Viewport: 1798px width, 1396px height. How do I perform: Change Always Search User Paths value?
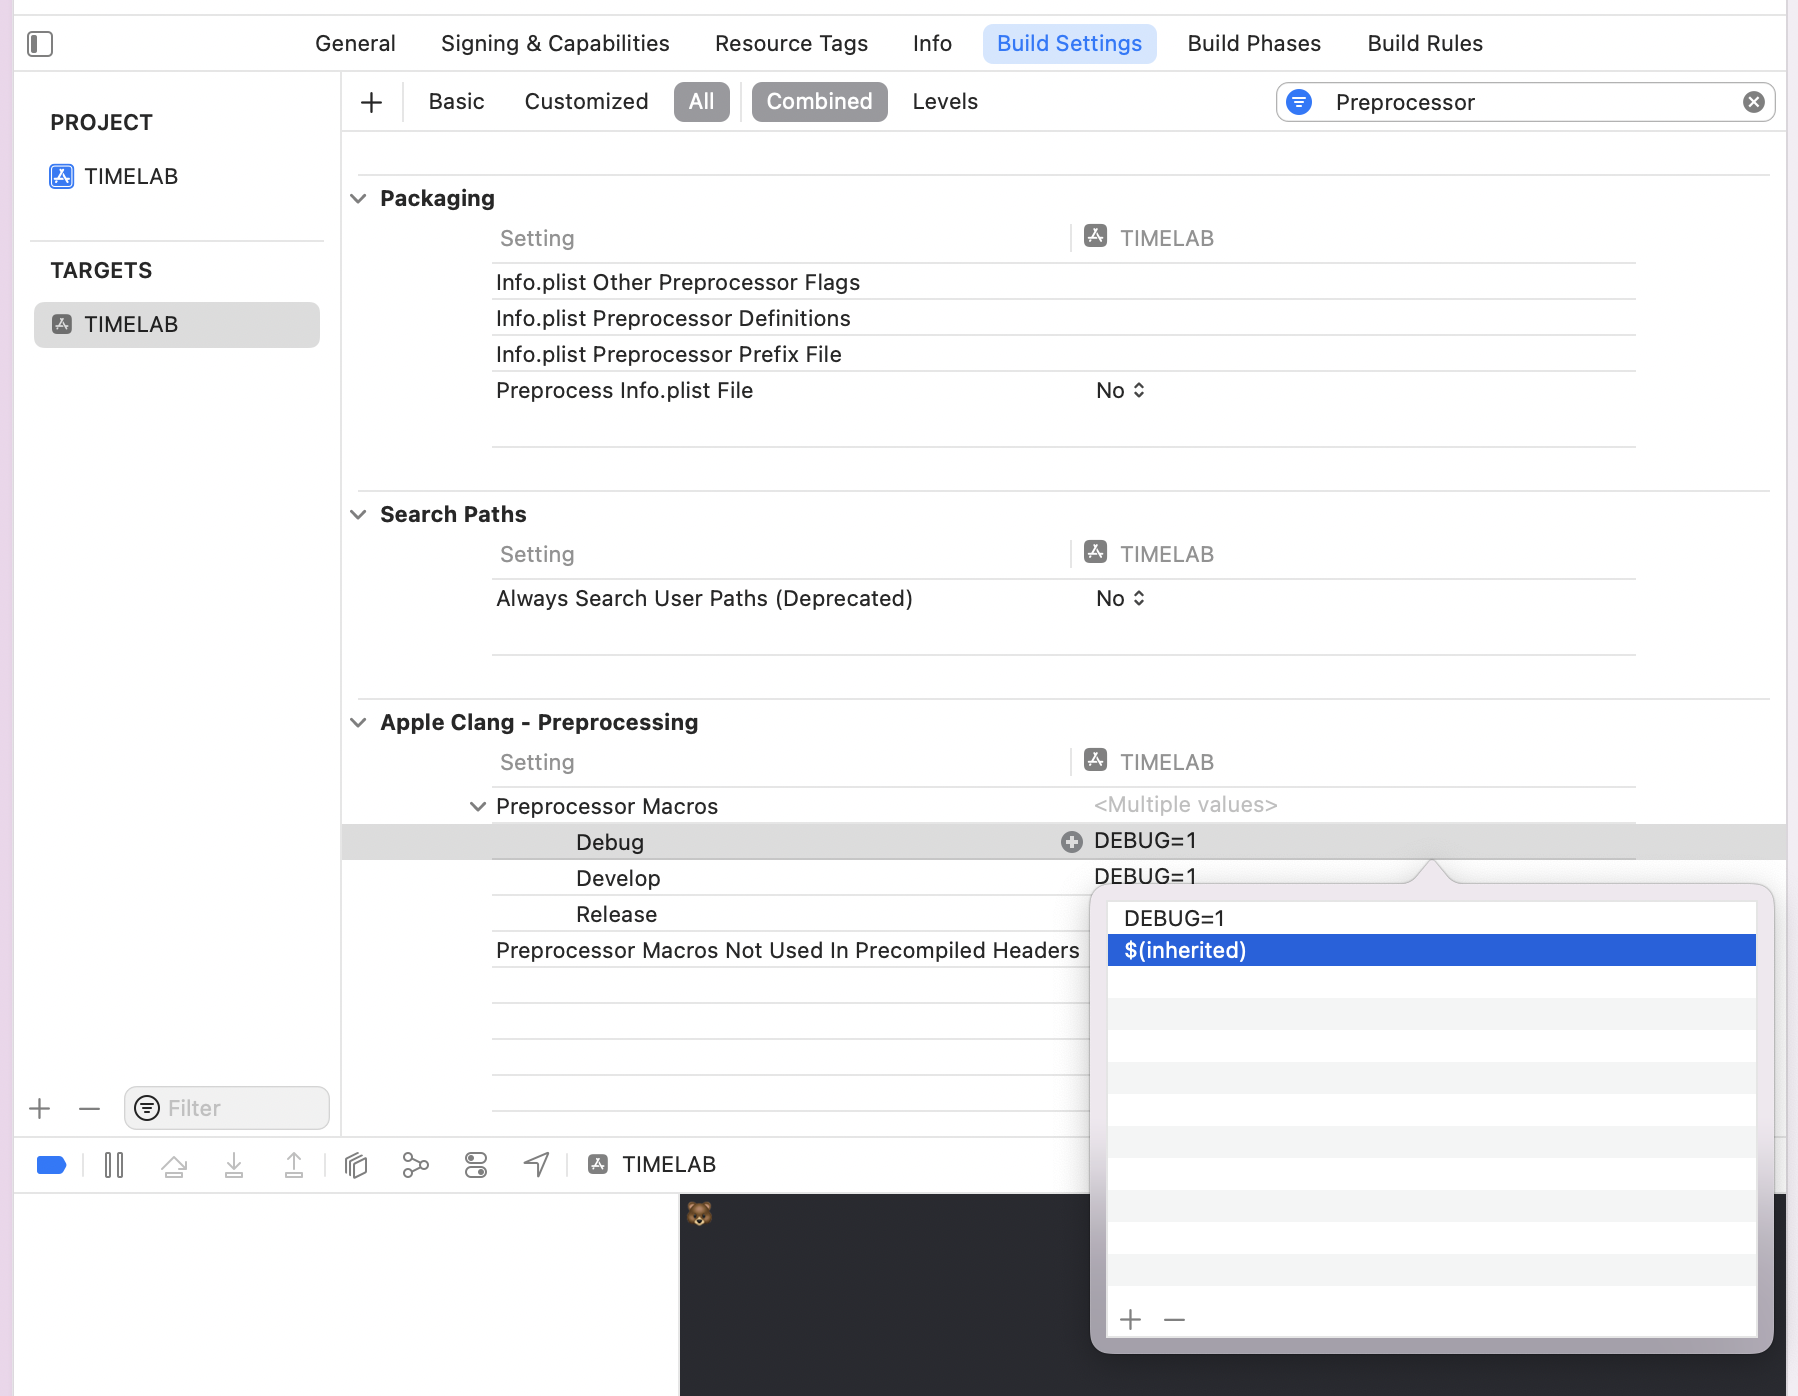[1120, 599]
